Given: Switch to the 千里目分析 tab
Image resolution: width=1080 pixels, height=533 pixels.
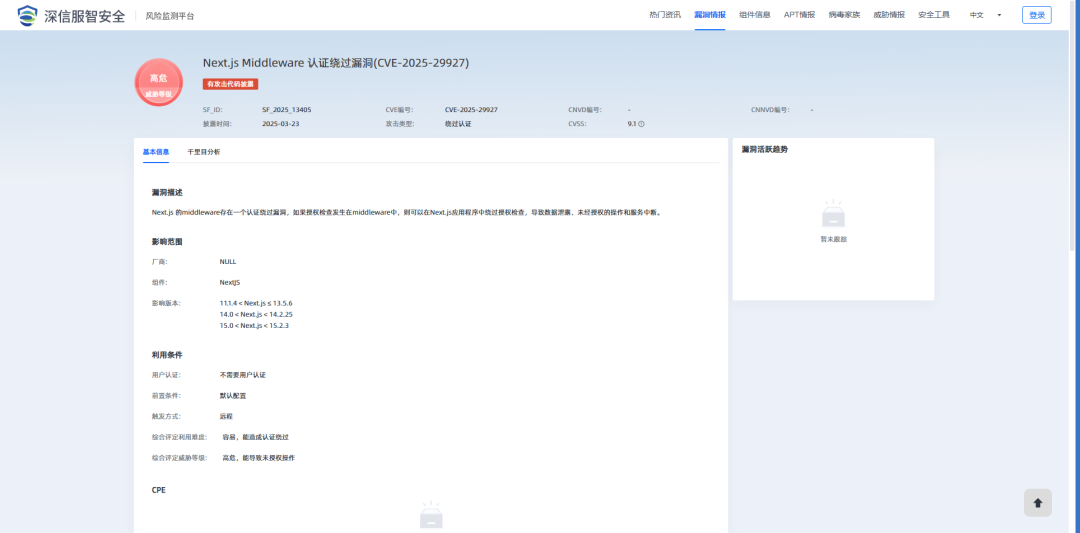Looking at the screenshot, I should [204, 151].
